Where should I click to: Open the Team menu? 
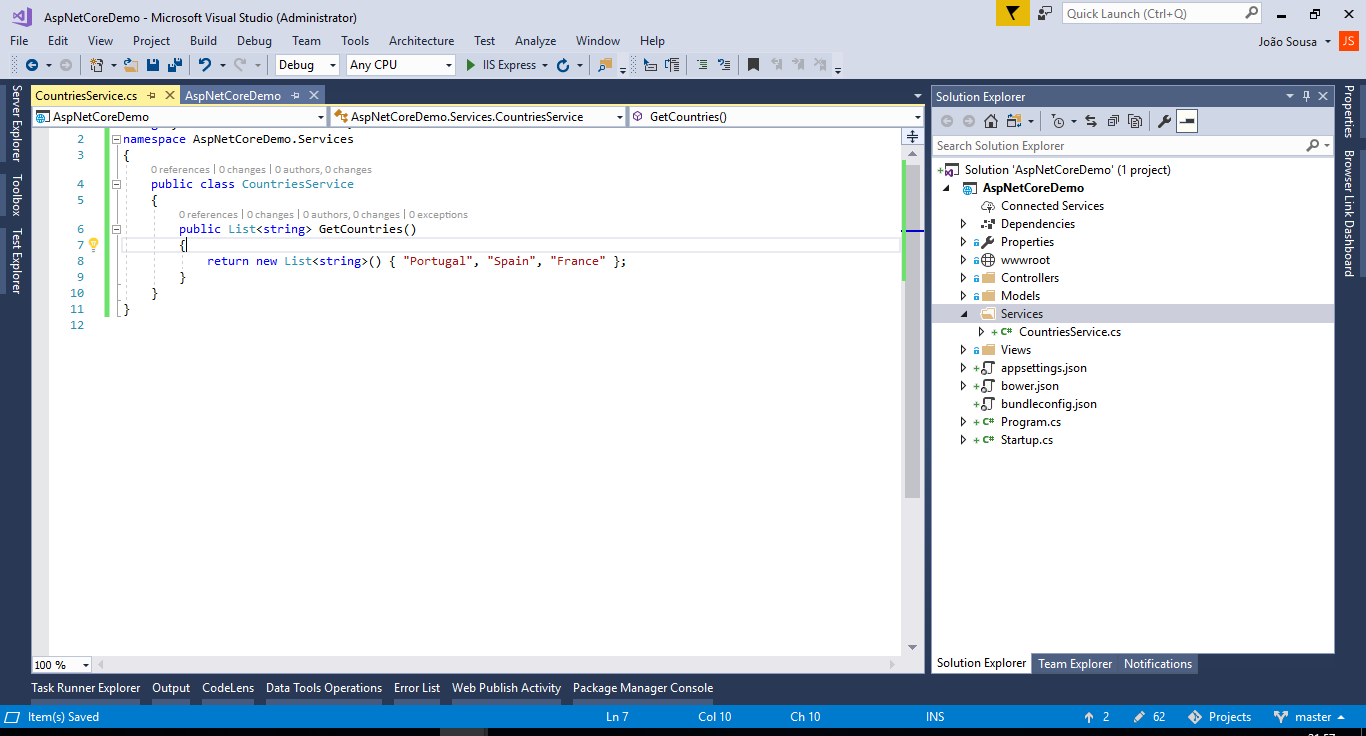306,41
